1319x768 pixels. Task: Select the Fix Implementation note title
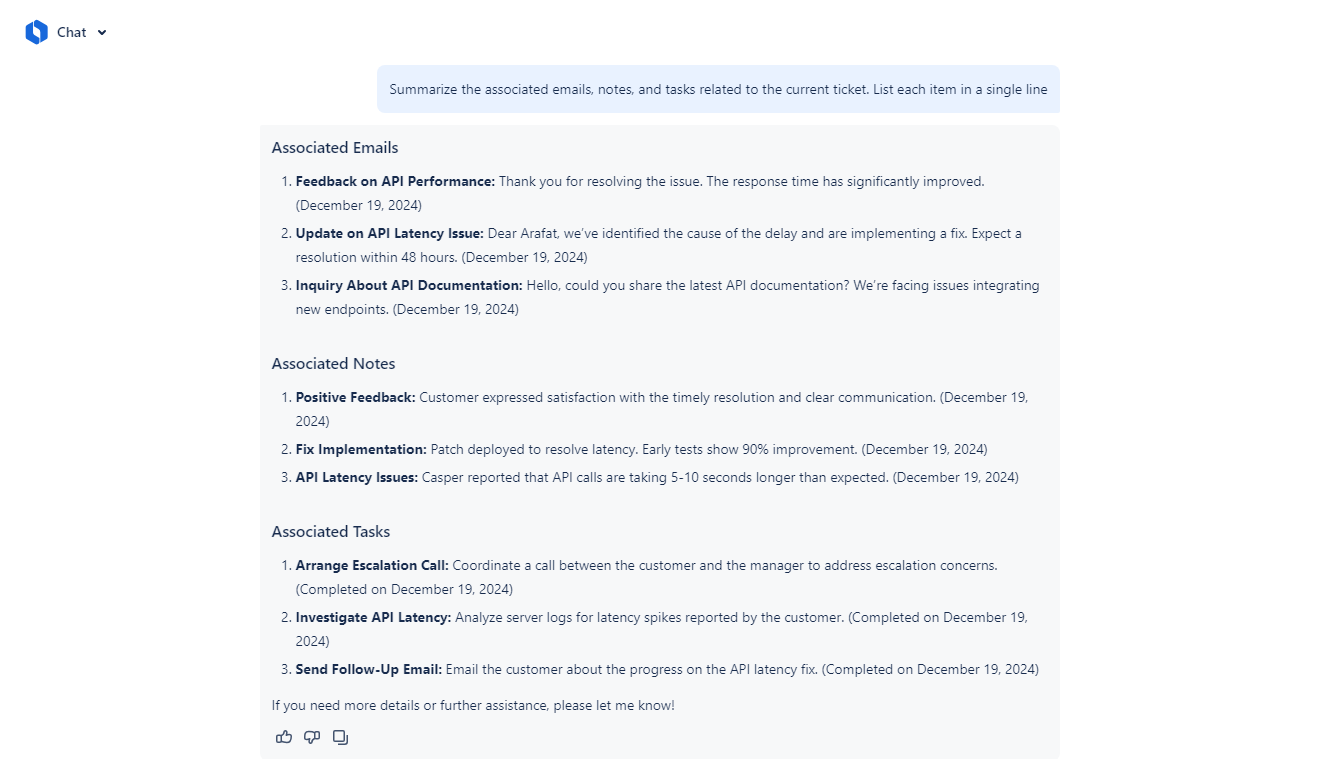pyautogui.click(x=361, y=449)
